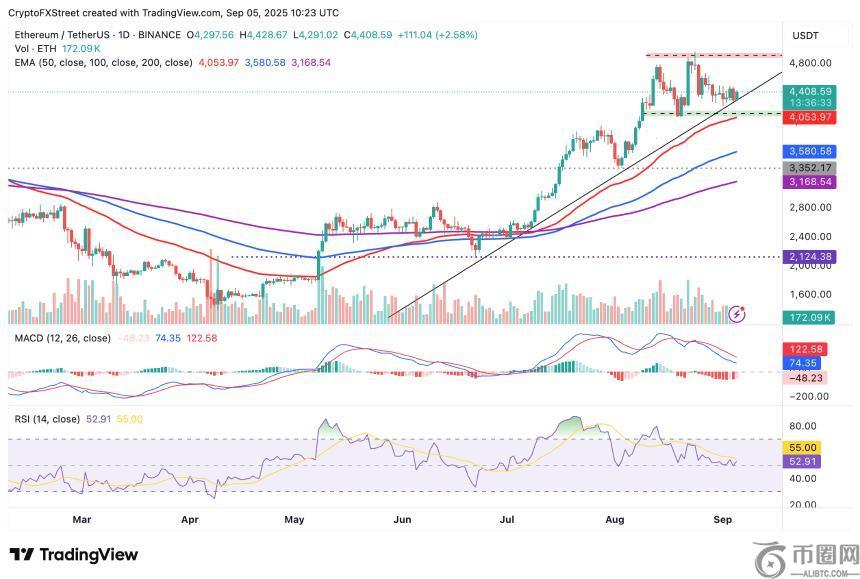Image resolution: width=860 pixels, height=579 pixels.
Task: Select the yellow 55.00 RSI value tag
Action: [805, 448]
